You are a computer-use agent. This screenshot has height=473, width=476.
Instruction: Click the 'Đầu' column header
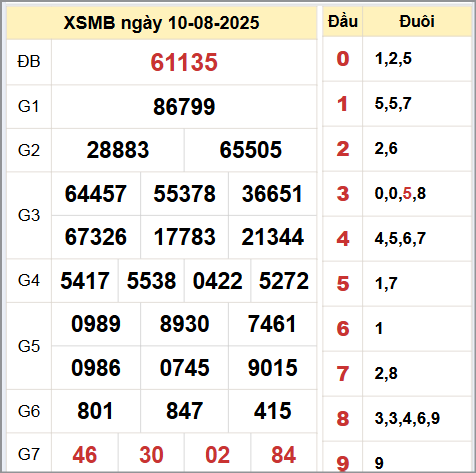tap(343, 22)
